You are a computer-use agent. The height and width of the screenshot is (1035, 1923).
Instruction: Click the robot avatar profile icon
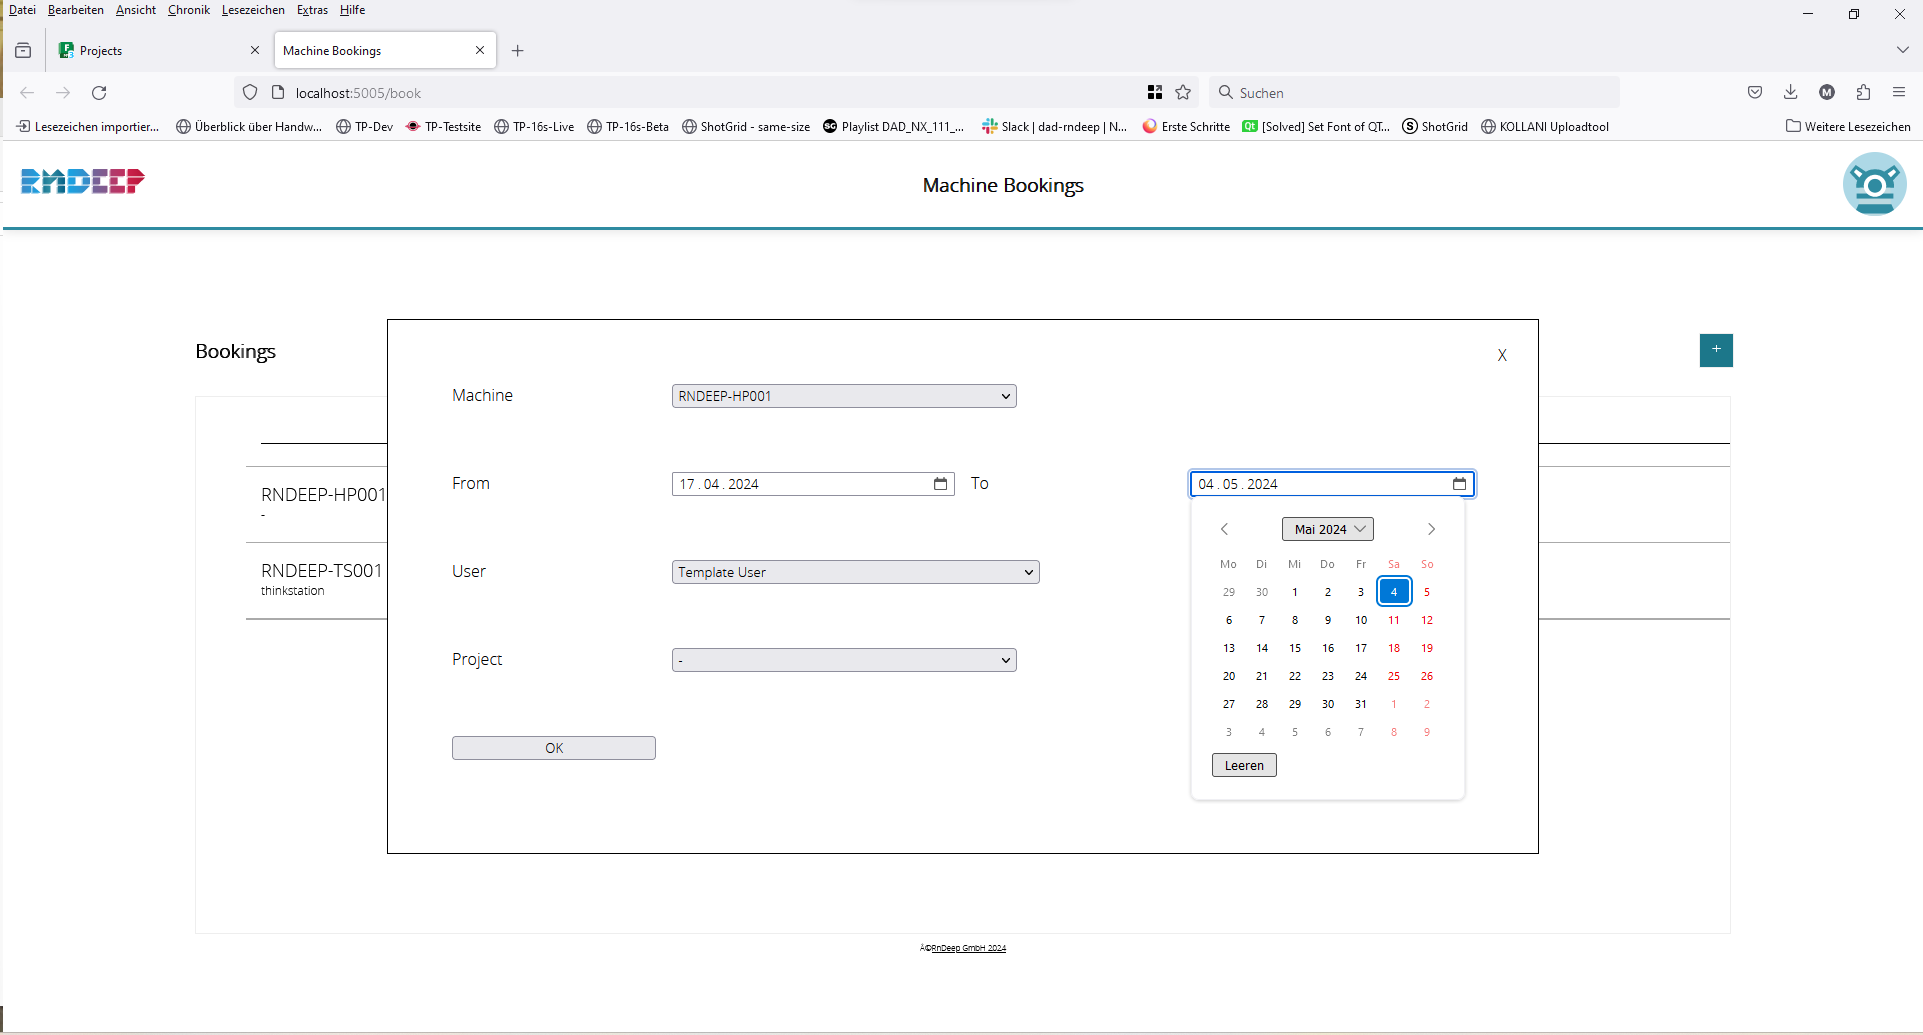tap(1874, 184)
